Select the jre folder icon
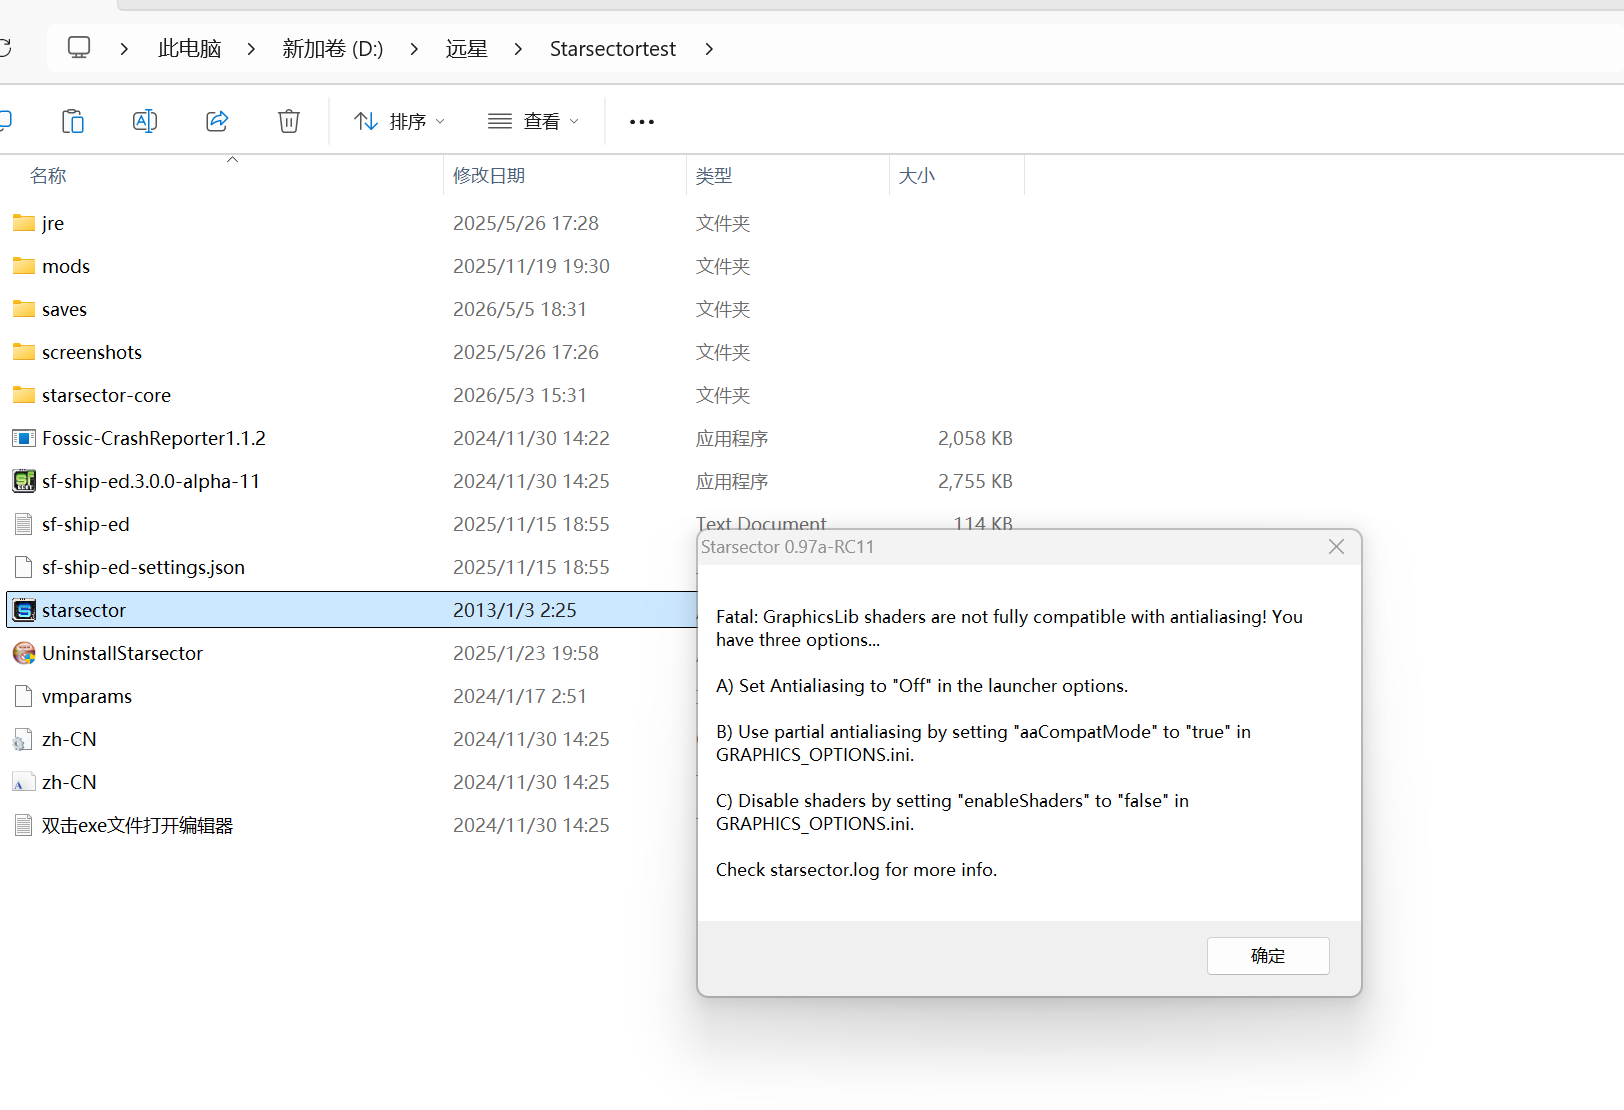The width and height of the screenshot is (1624, 1110). [24, 223]
